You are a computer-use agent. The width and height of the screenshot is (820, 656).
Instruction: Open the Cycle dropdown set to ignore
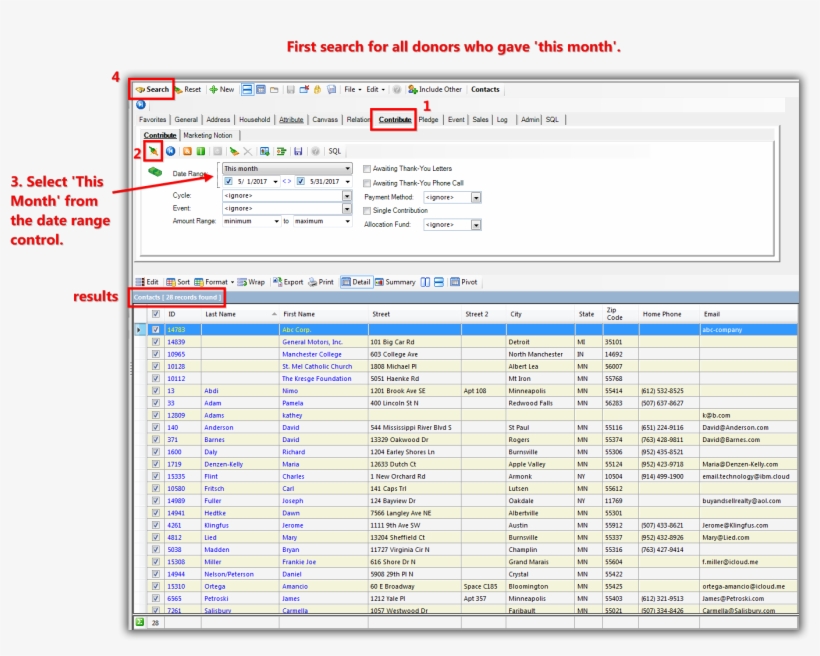pos(347,196)
